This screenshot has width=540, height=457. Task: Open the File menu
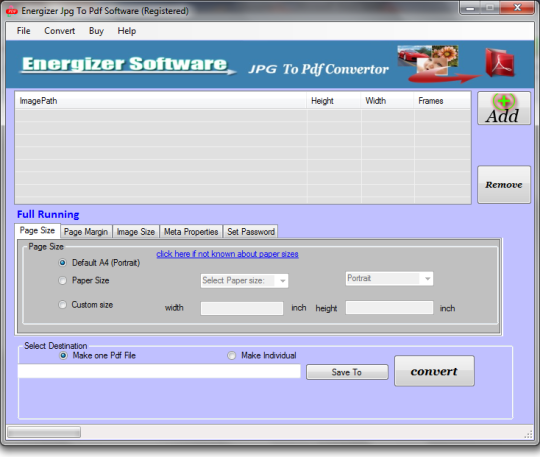tap(23, 31)
